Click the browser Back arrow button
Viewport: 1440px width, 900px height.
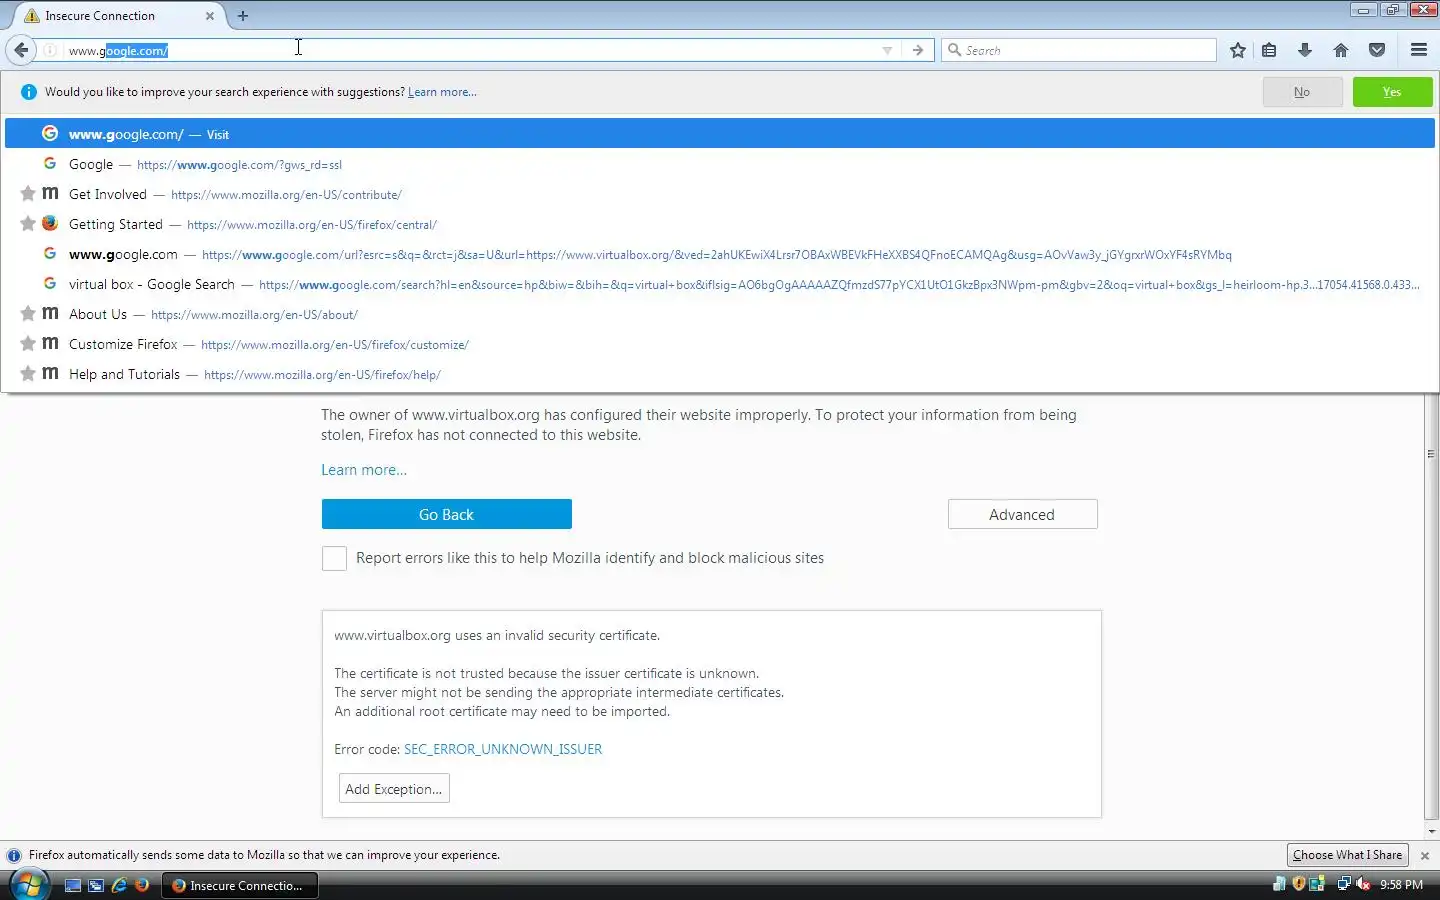point(21,50)
